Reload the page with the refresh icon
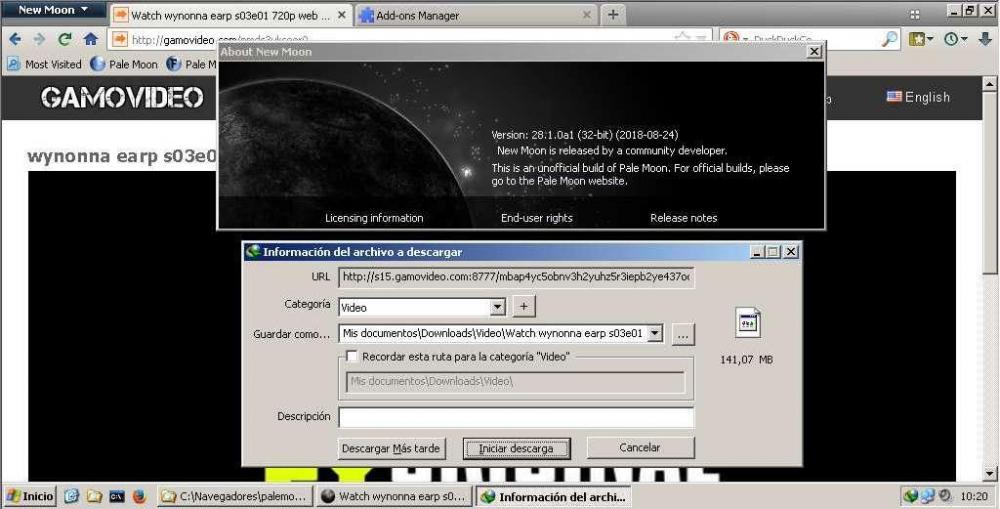Viewport: 1000px width, 509px height. 65,39
